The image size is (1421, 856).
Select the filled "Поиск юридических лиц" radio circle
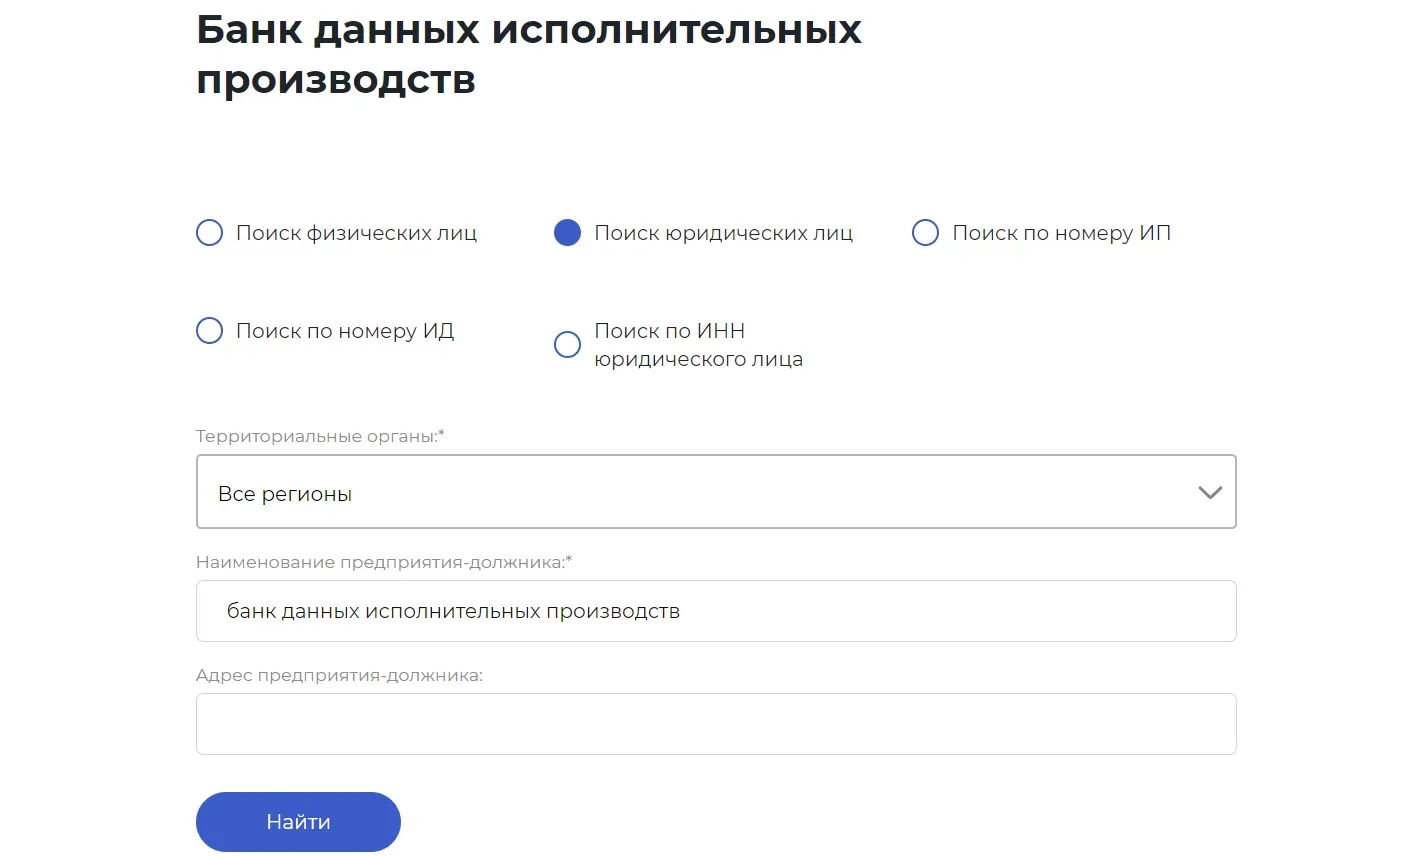click(x=567, y=233)
